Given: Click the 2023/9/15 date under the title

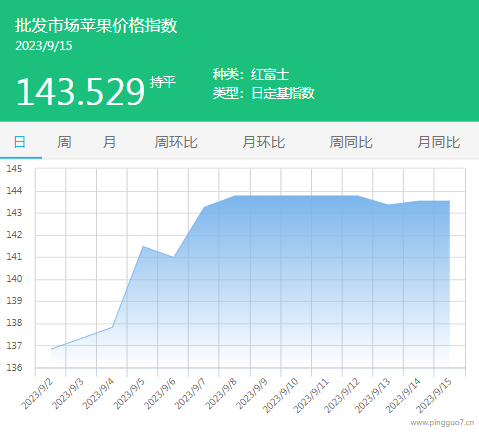Looking at the screenshot, I should click(x=44, y=46).
